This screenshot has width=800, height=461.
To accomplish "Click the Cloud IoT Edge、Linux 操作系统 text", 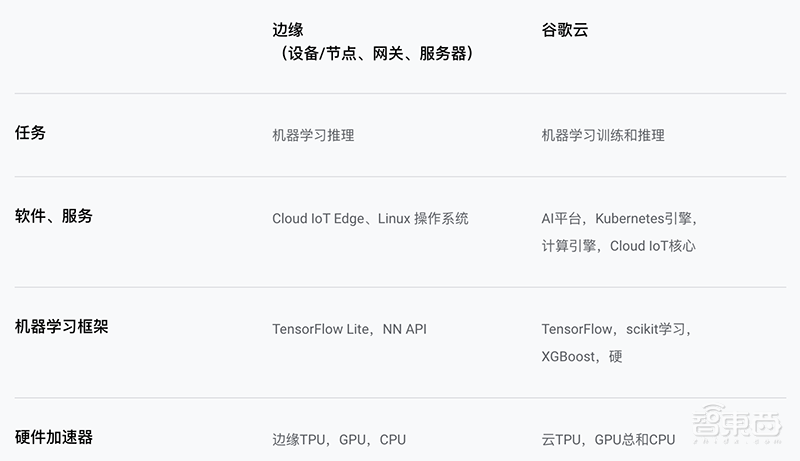I will [x=370, y=218].
